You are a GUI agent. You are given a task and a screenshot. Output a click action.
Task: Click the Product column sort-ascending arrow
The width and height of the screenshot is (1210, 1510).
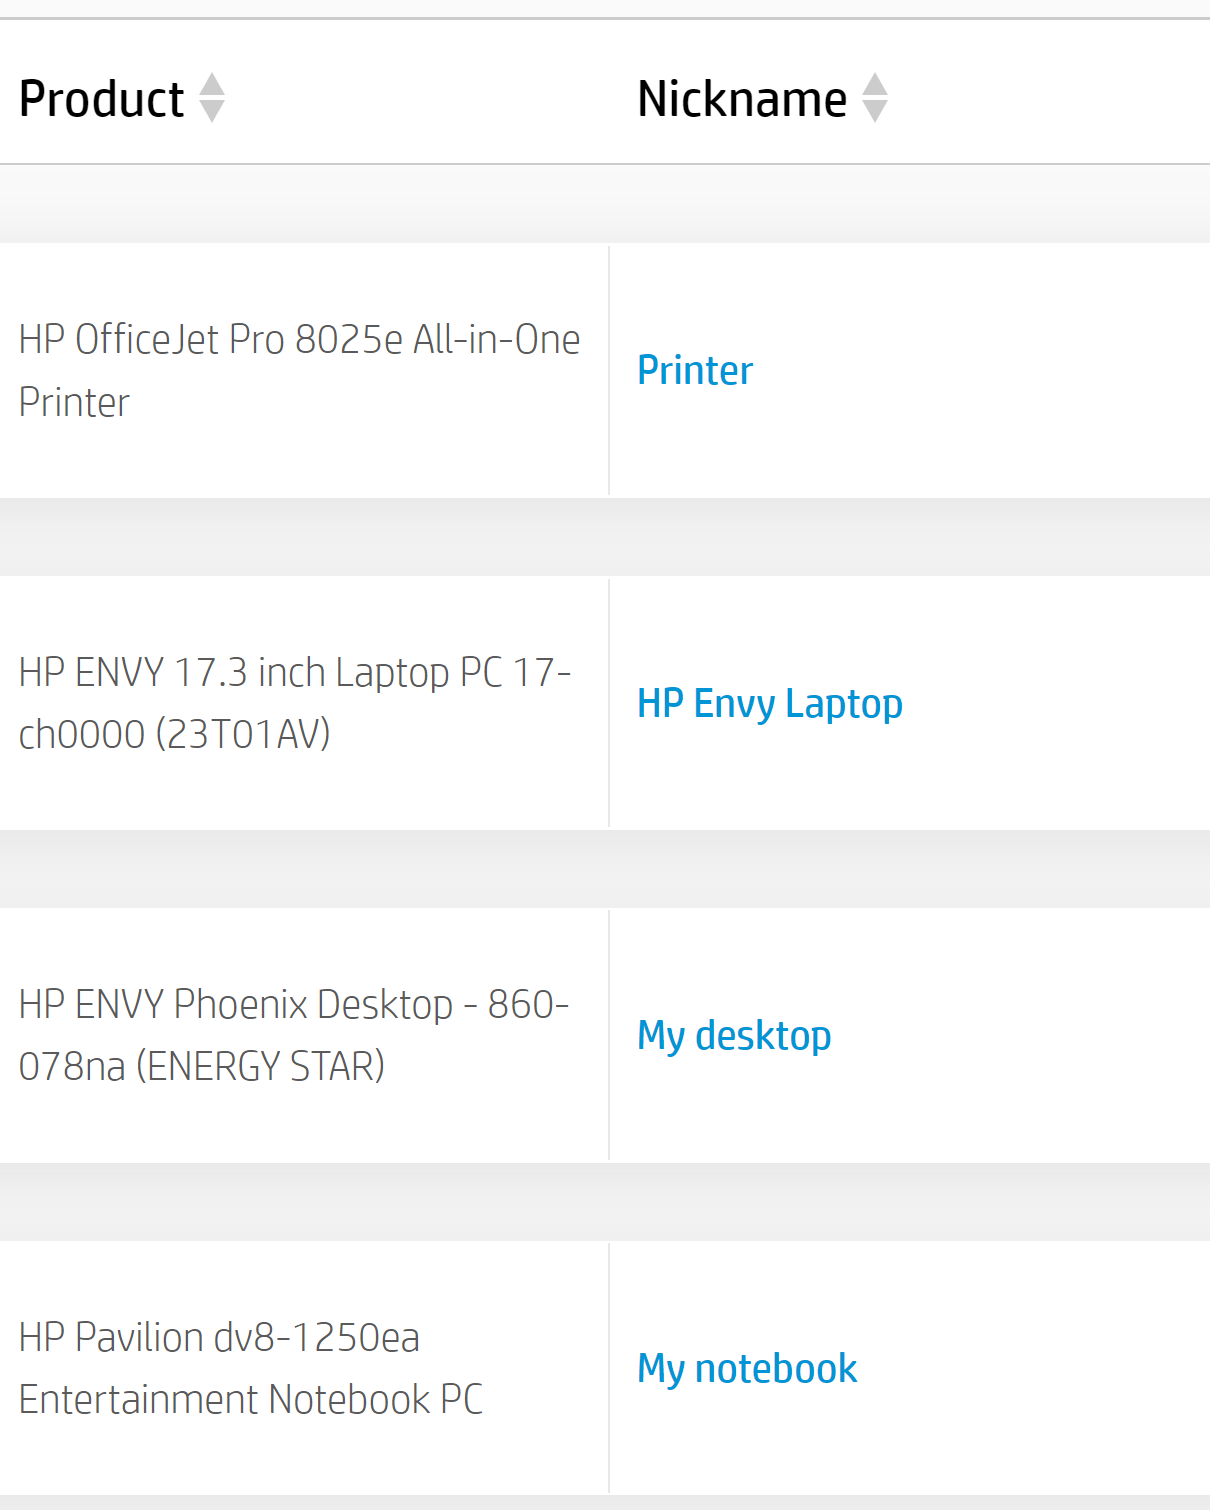coord(212,84)
